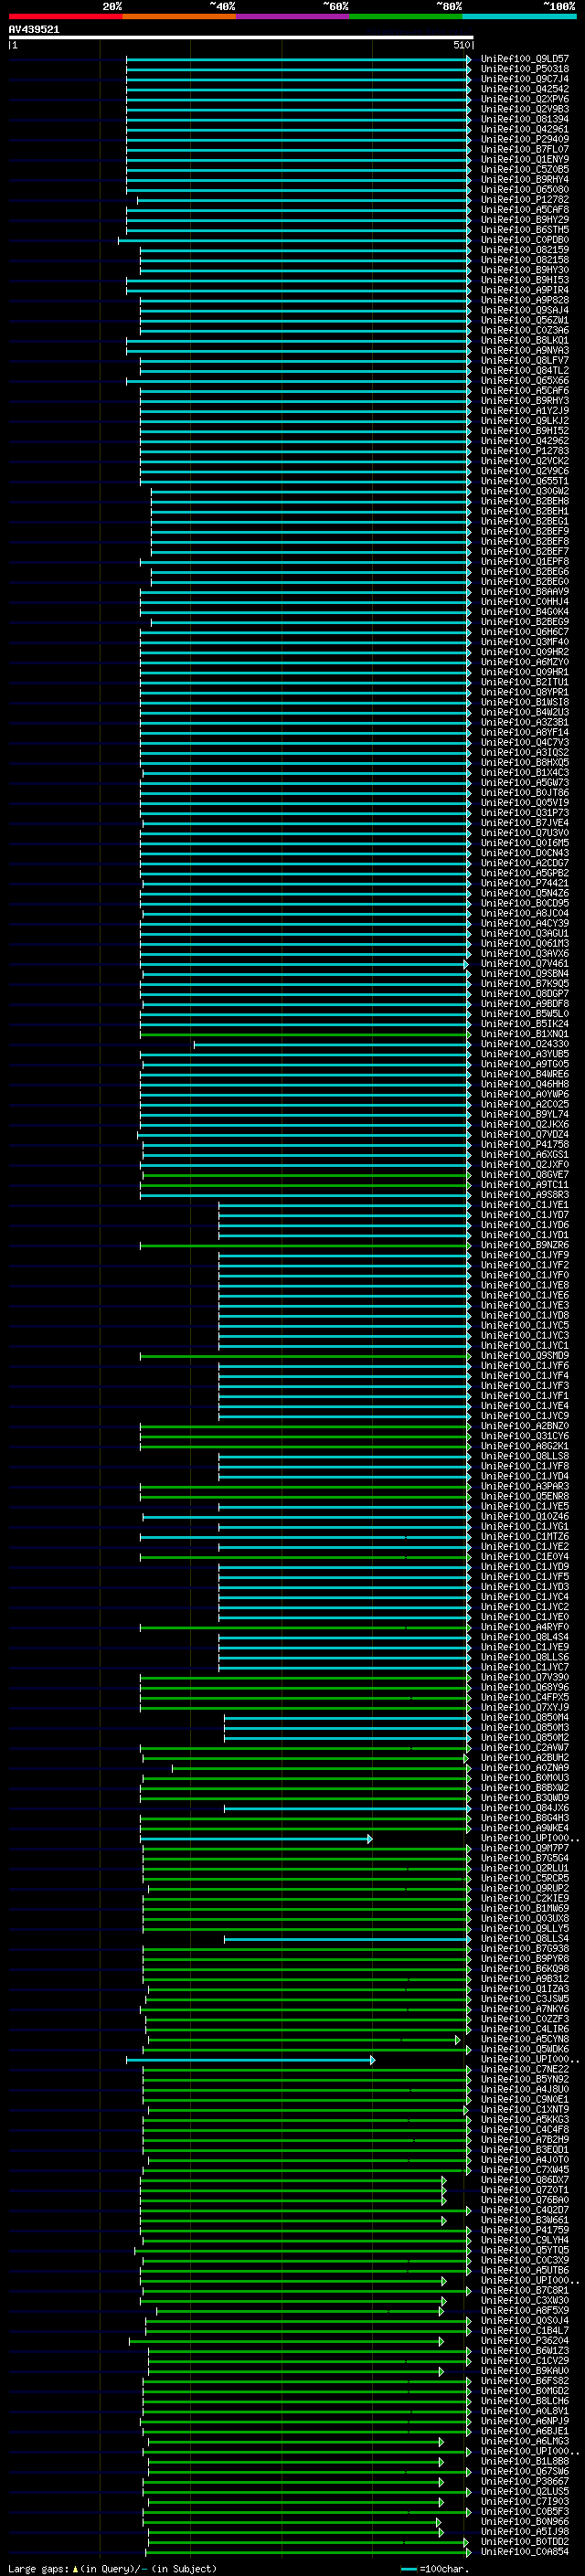
Task: Click the =100char. scale legend
Action: [435, 2569]
